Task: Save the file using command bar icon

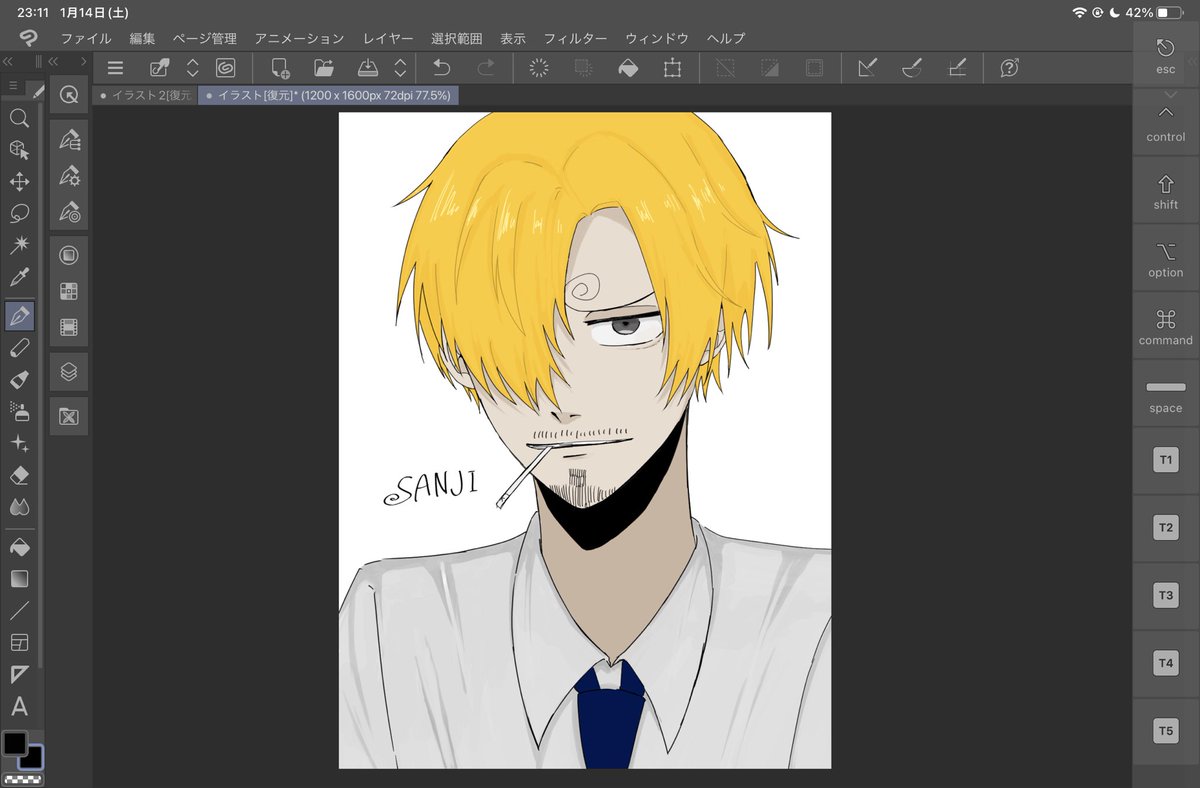Action: [x=368, y=68]
